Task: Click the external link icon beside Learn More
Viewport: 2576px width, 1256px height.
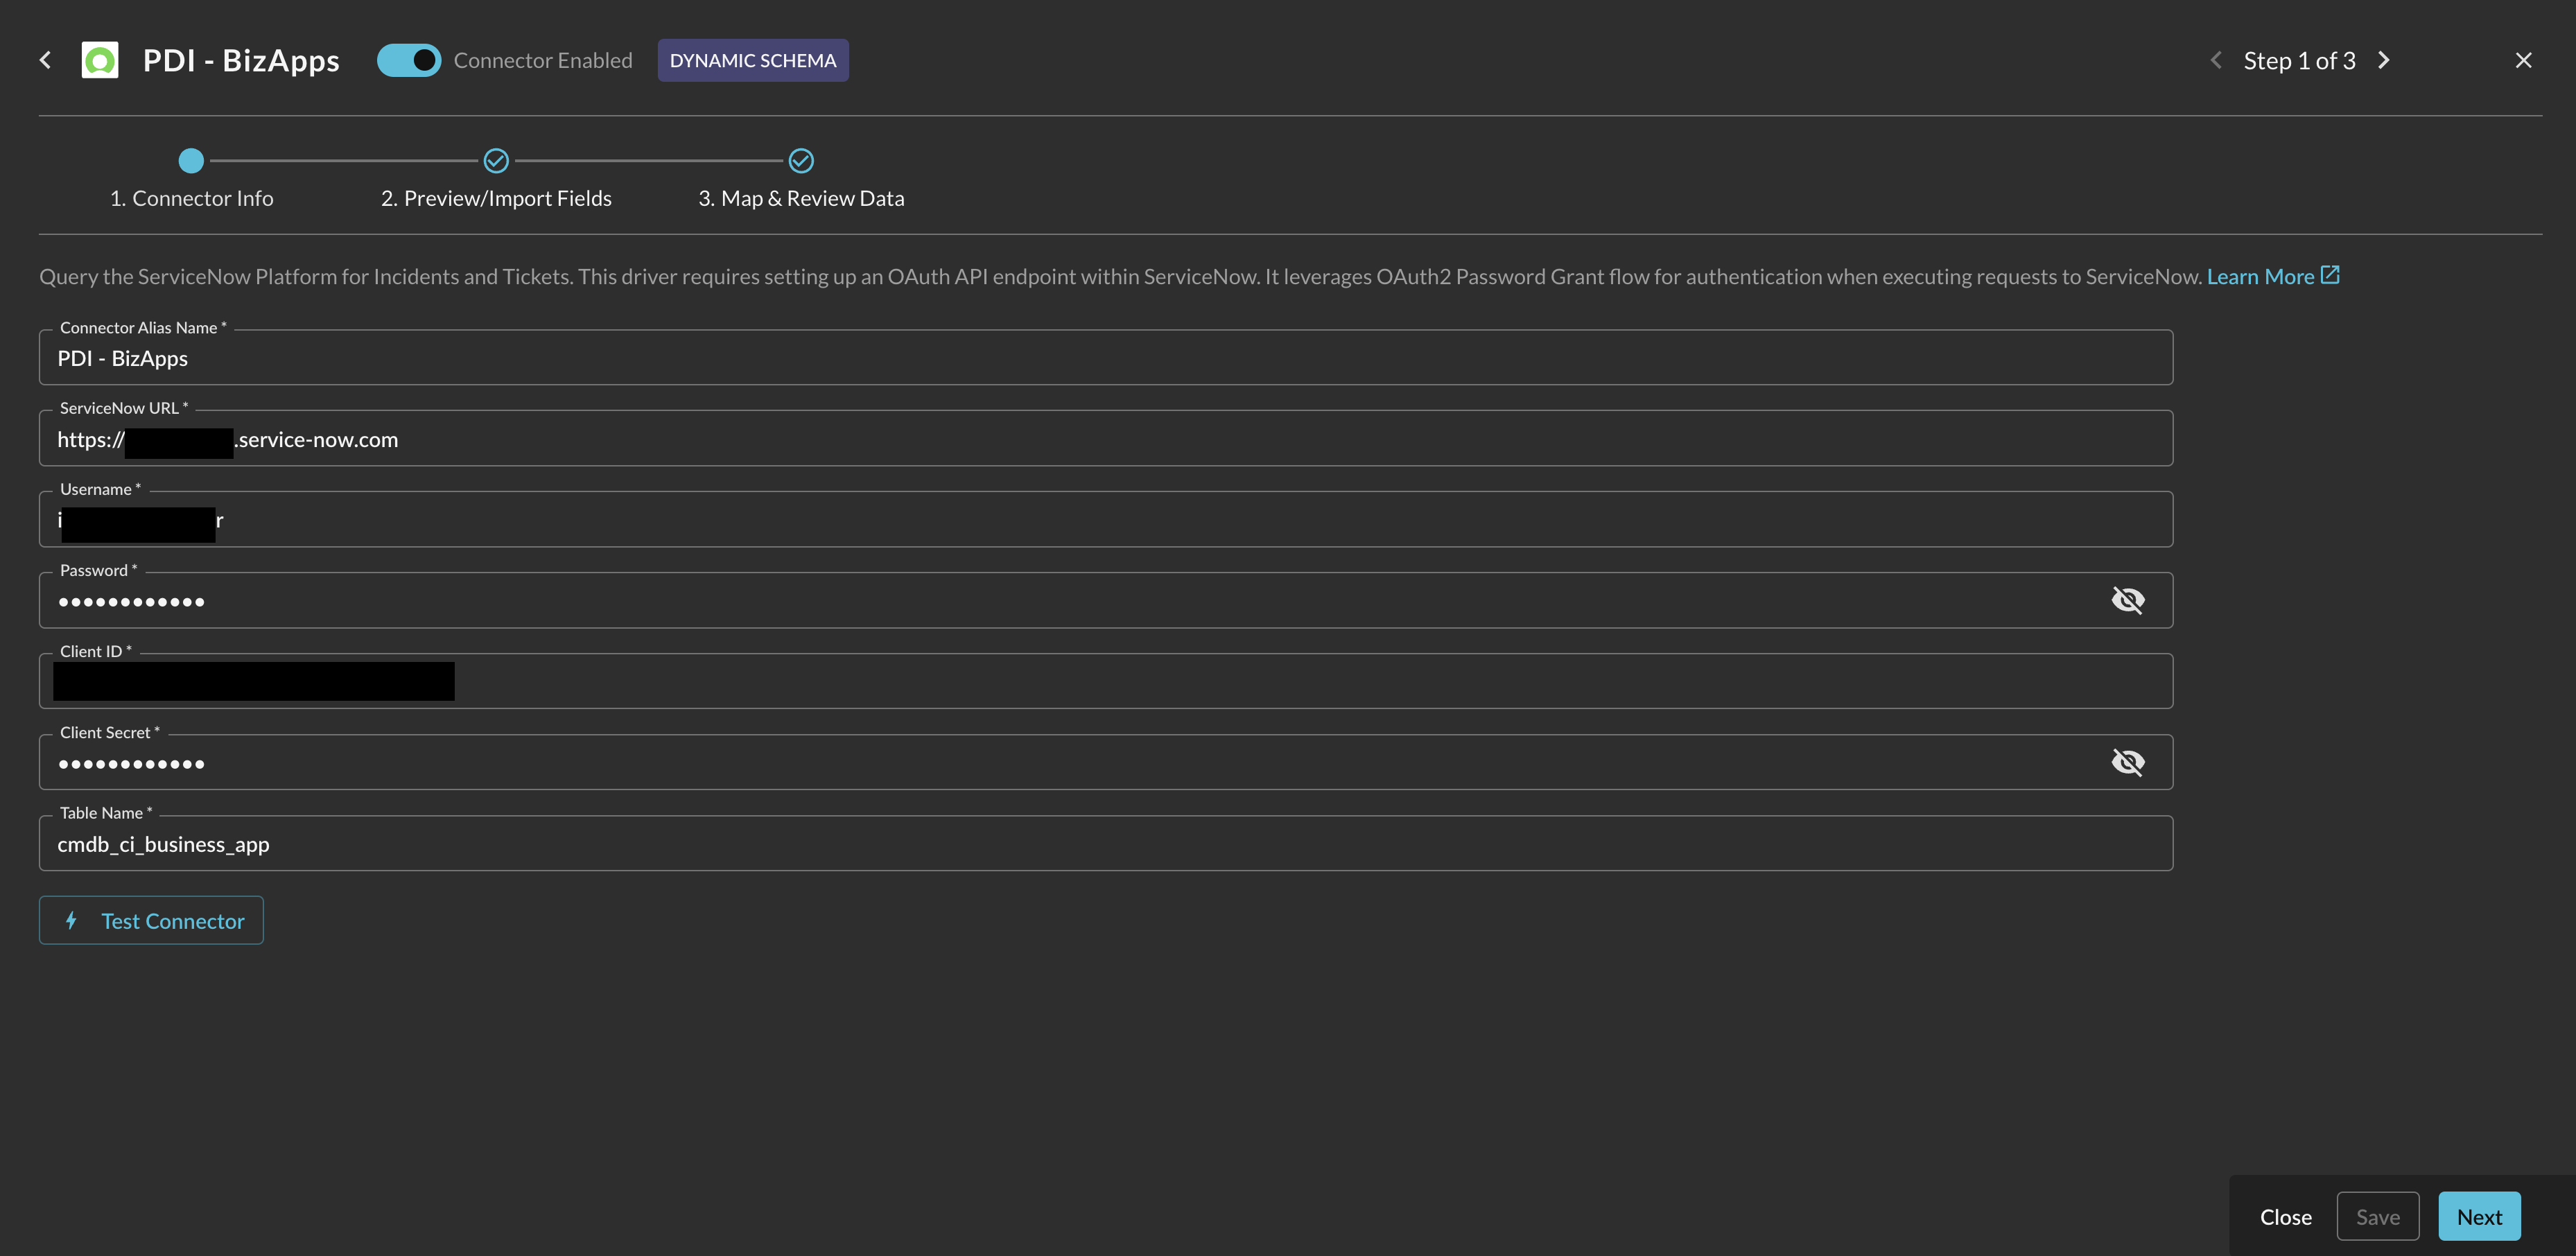Action: [x=2330, y=275]
